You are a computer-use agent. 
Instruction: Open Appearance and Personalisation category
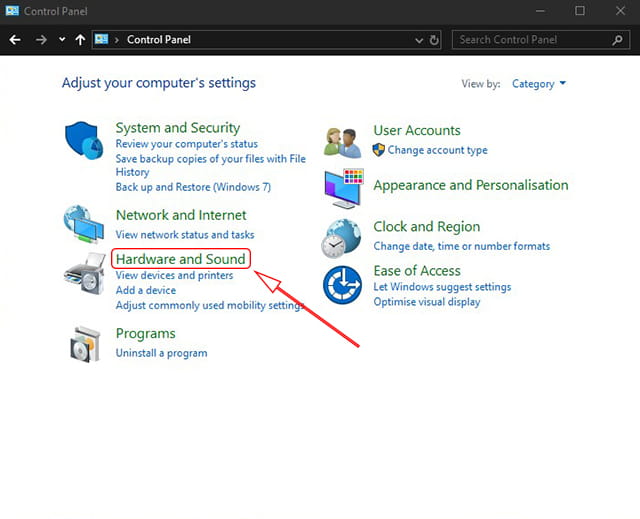[x=471, y=185]
